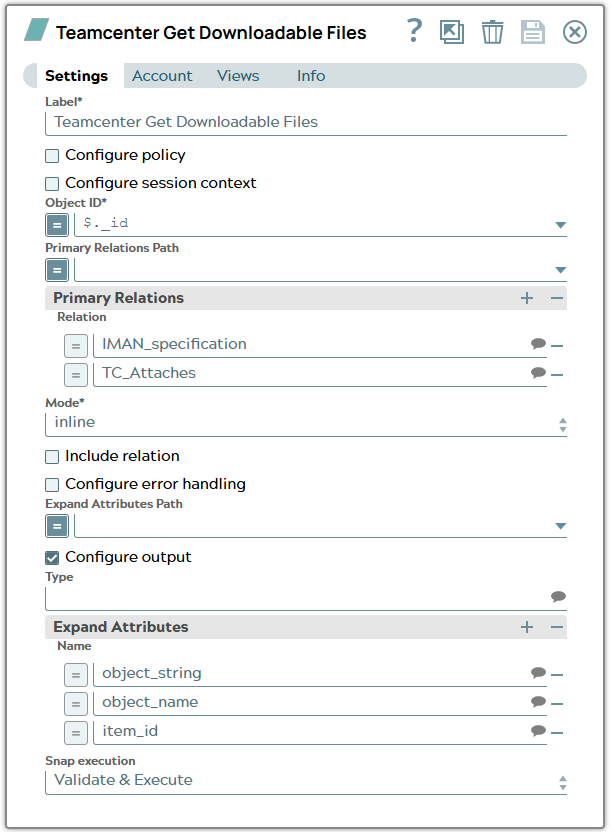612x832 pixels.
Task: Click the trash delete icon
Action: click(x=492, y=32)
